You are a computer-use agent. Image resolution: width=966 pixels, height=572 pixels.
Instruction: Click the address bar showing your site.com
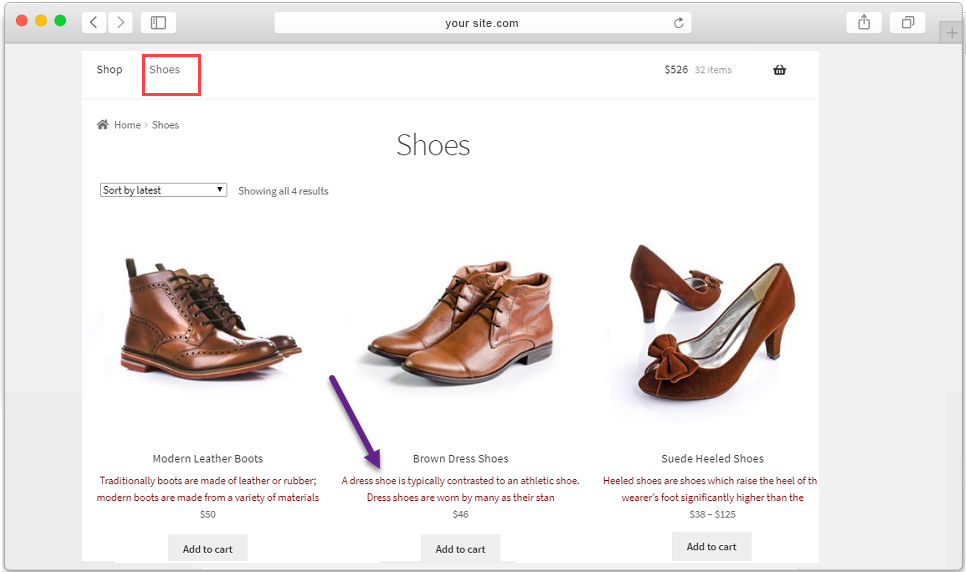482,23
